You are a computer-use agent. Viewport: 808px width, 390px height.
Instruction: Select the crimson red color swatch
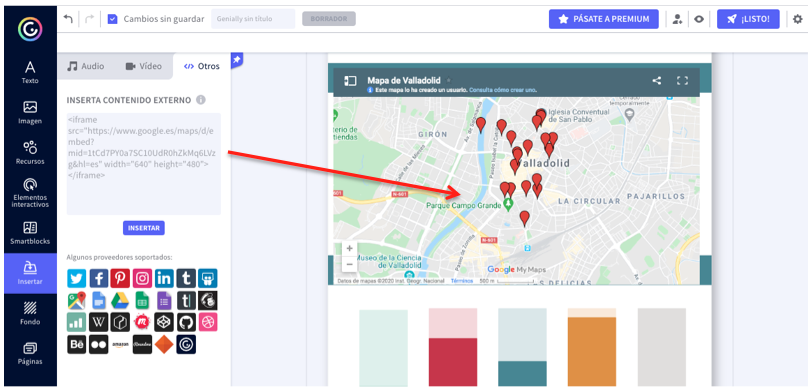[x=453, y=362]
